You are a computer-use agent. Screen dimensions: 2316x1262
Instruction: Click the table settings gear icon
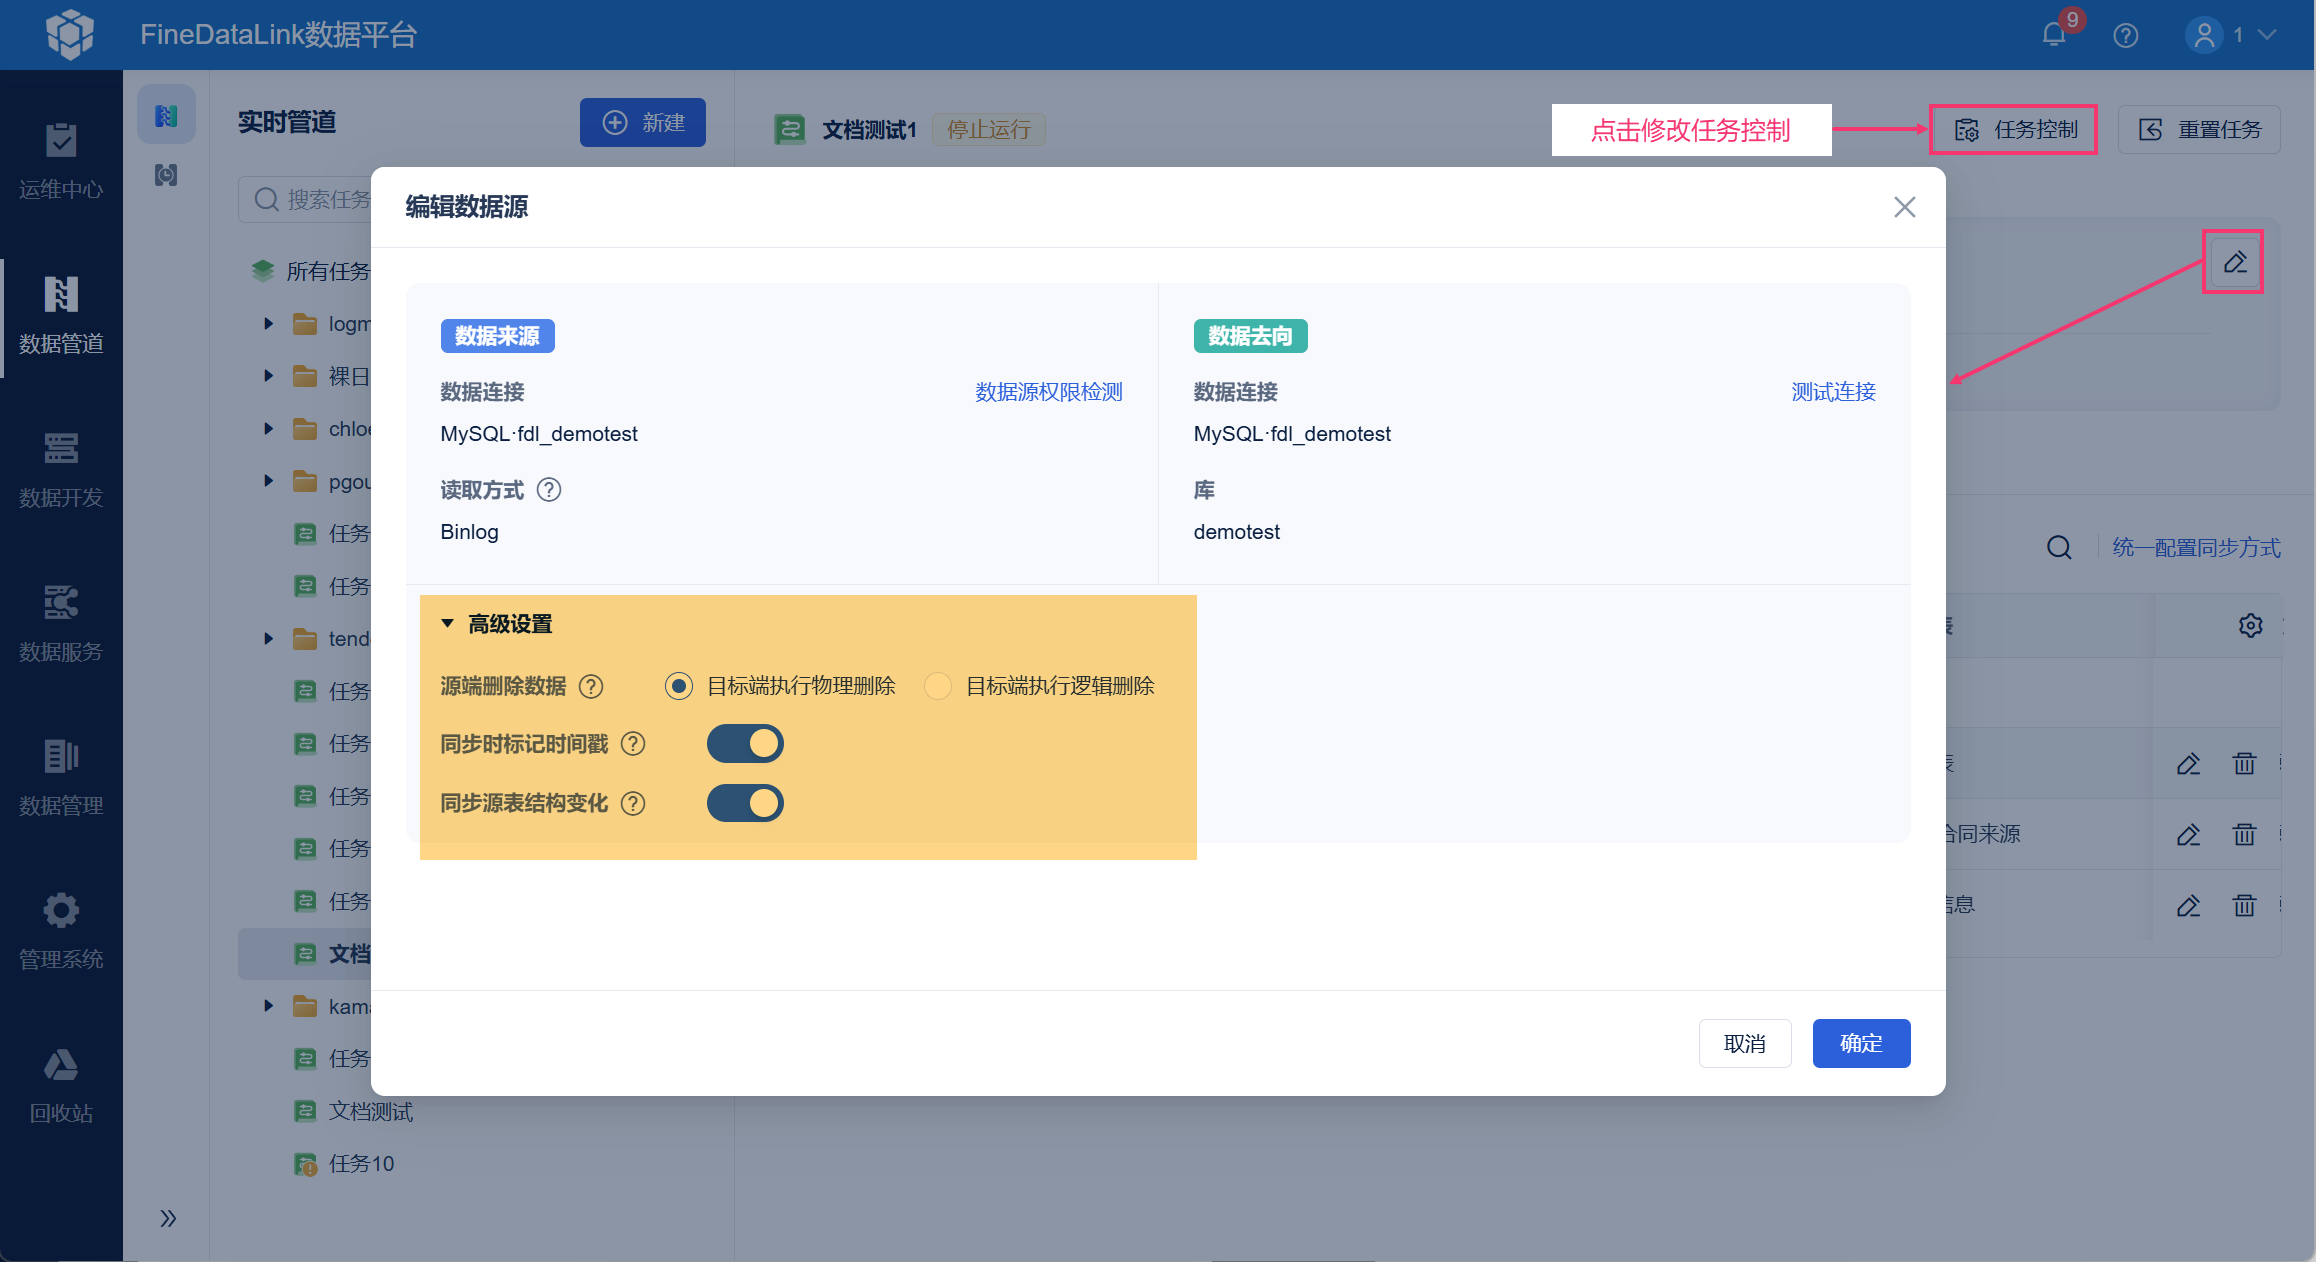[x=2250, y=626]
